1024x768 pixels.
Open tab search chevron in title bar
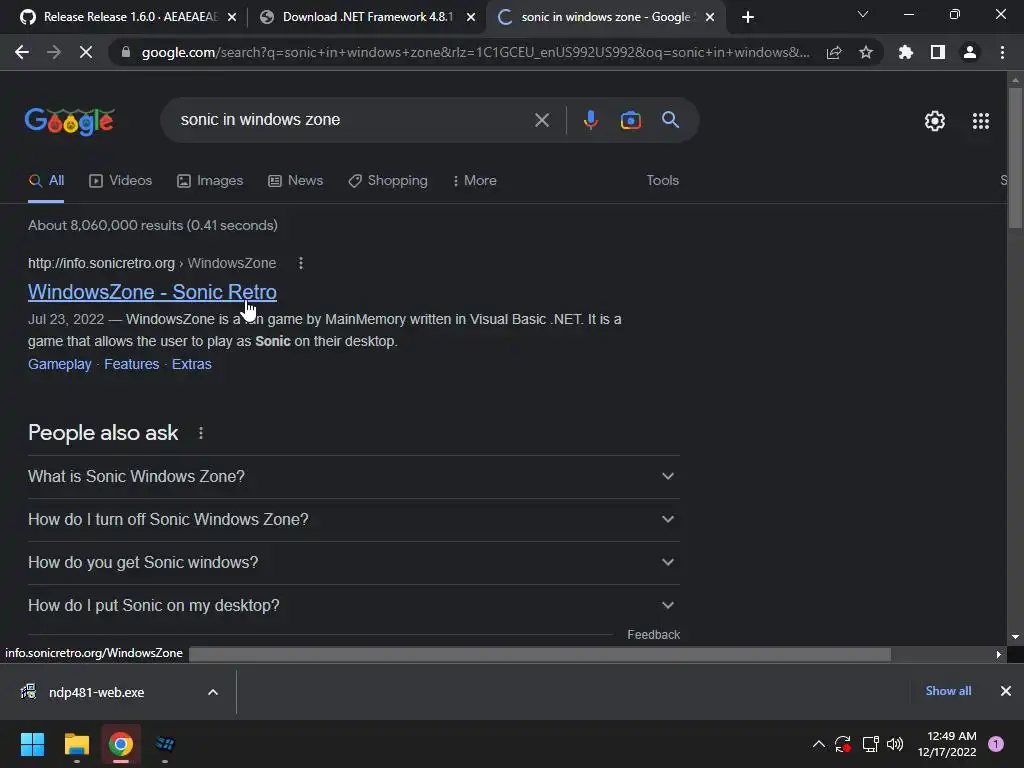point(863,14)
